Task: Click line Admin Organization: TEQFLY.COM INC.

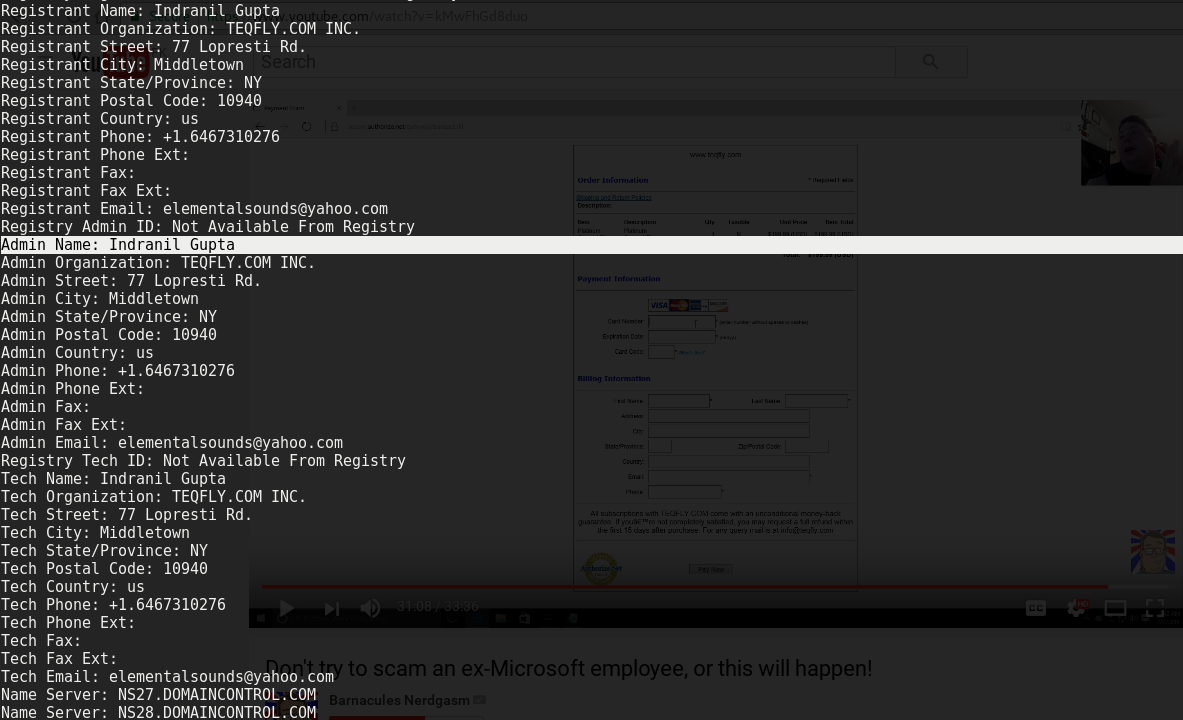Action: [x=158, y=263]
